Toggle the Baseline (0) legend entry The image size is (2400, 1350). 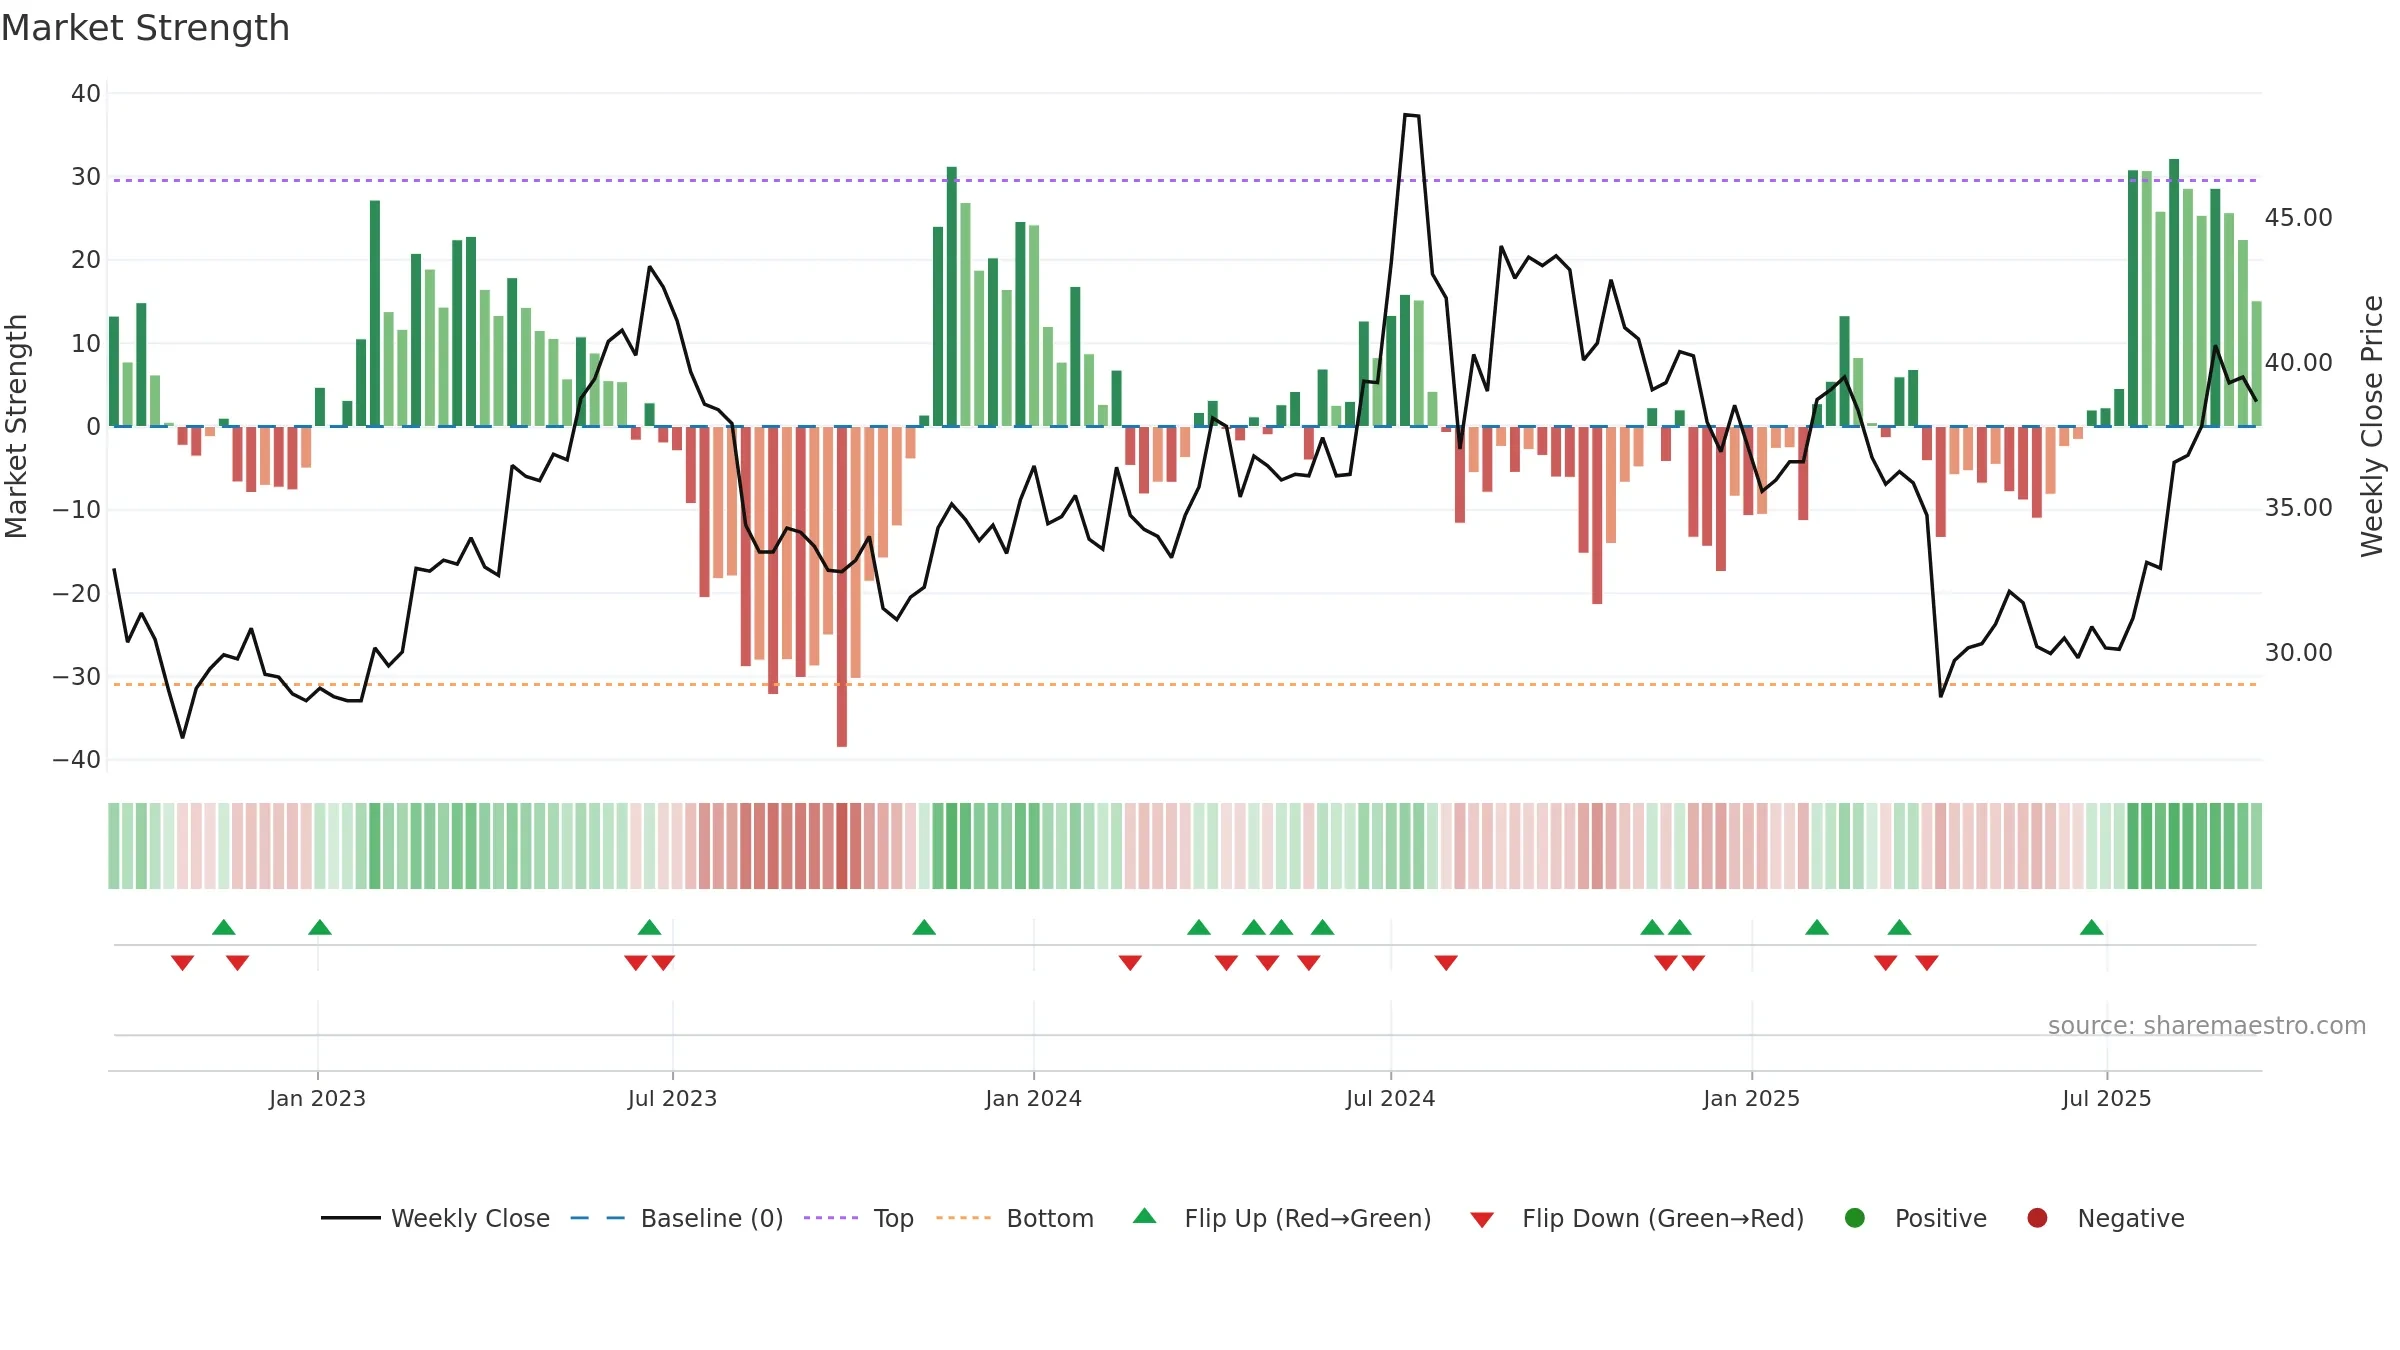pos(677,1218)
